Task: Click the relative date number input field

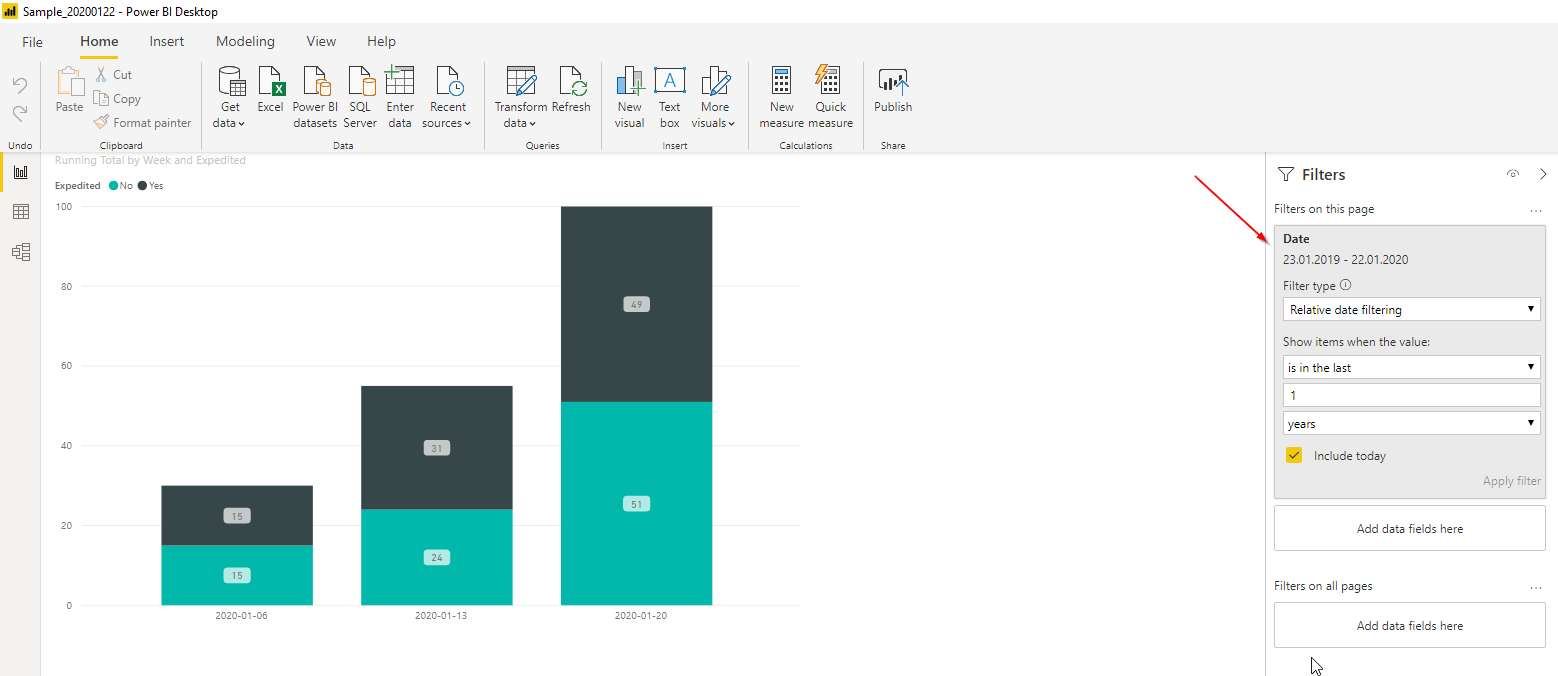Action: [1412, 395]
